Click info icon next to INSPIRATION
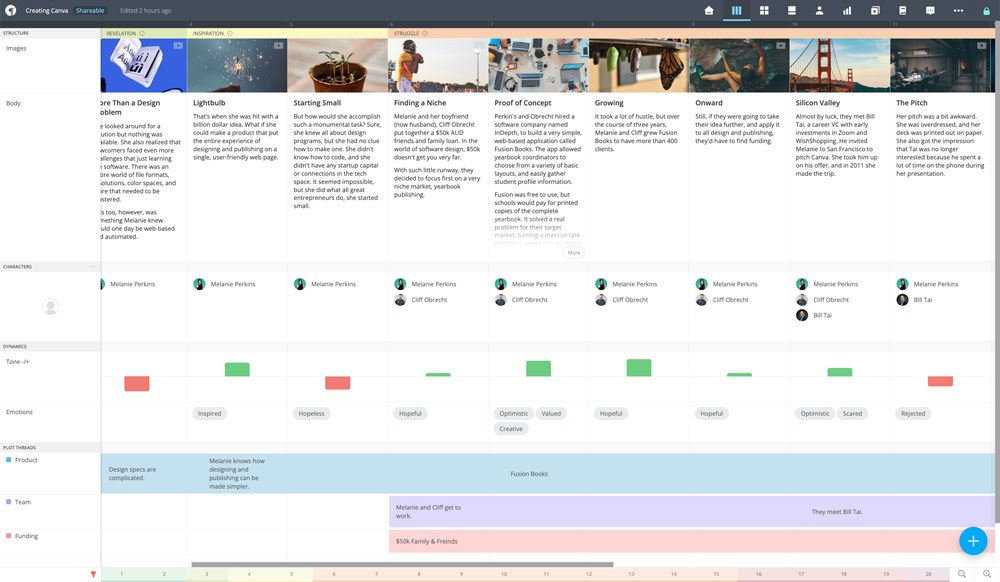The image size is (1000, 582). click(230, 33)
